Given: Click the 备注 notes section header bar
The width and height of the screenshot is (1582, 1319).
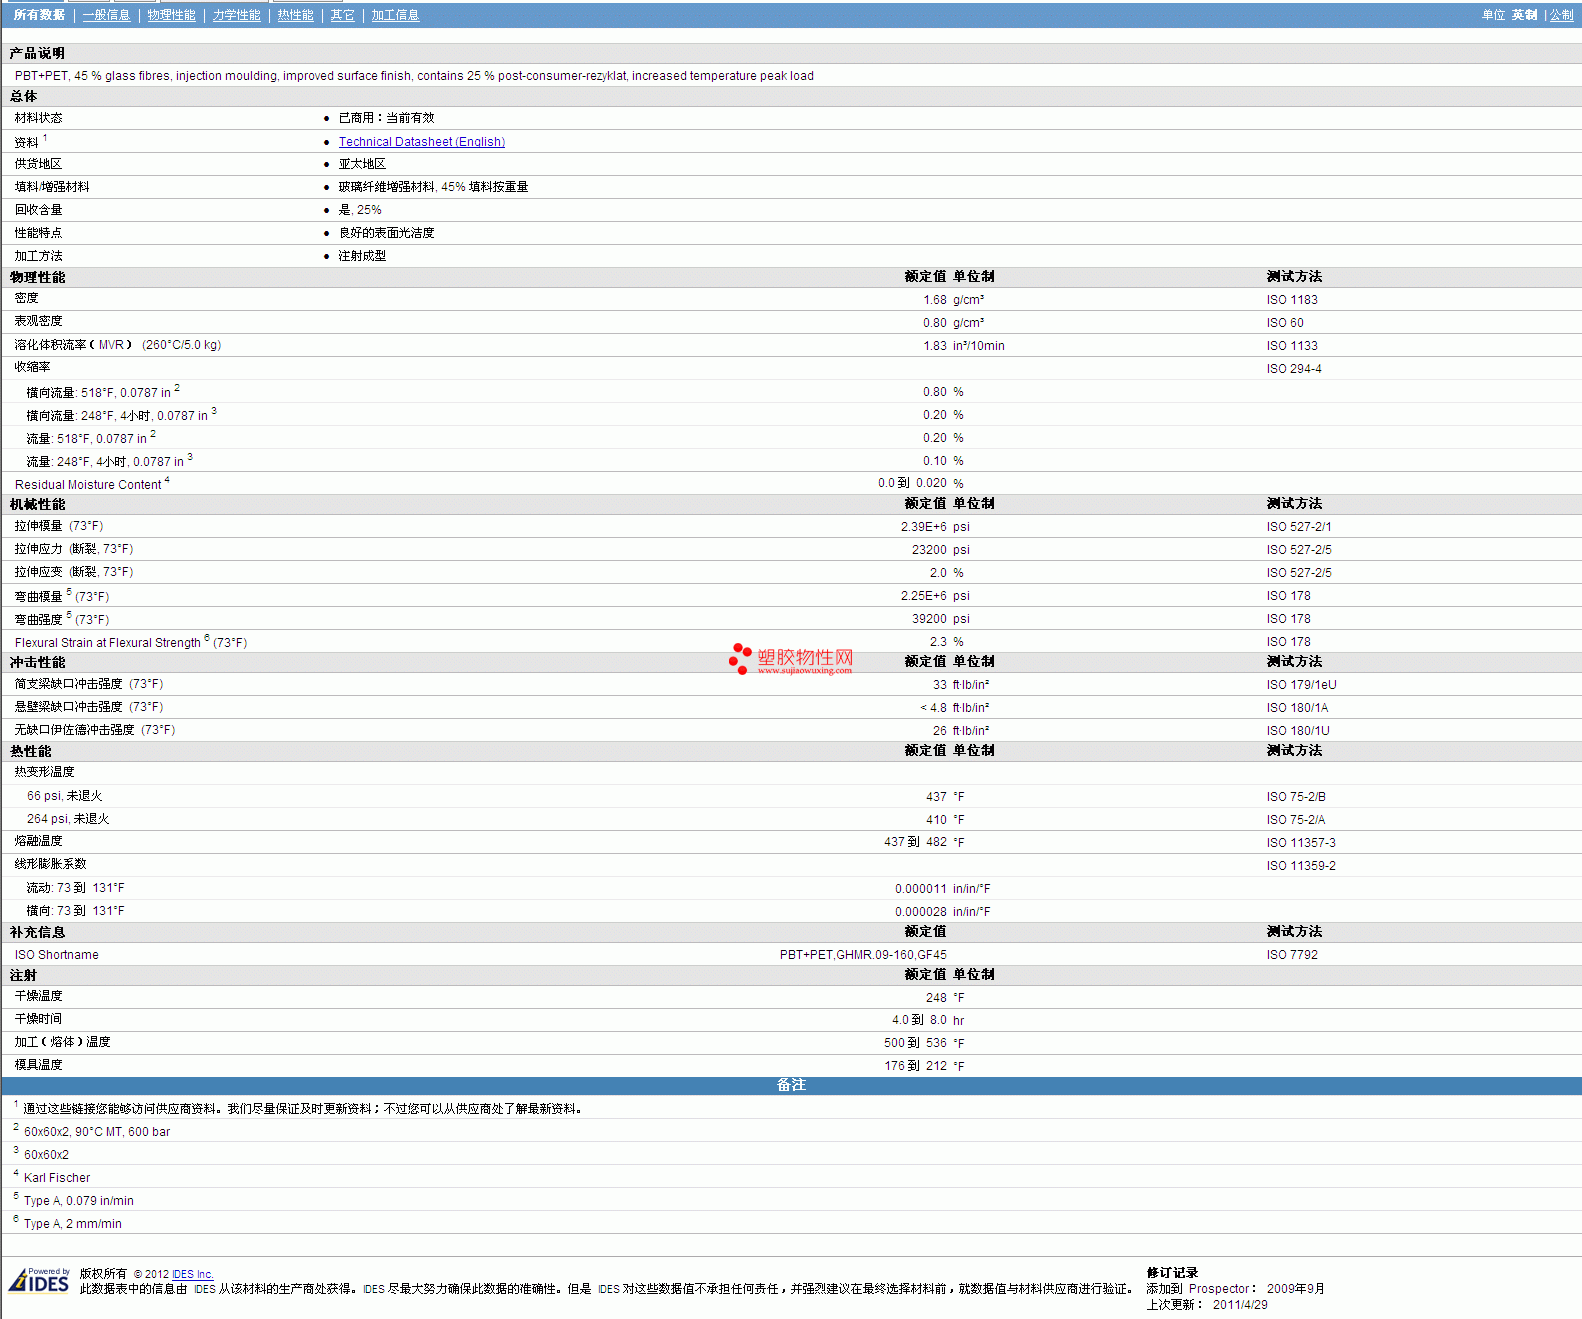Looking at the screenshot, I should coord(791,1085).
